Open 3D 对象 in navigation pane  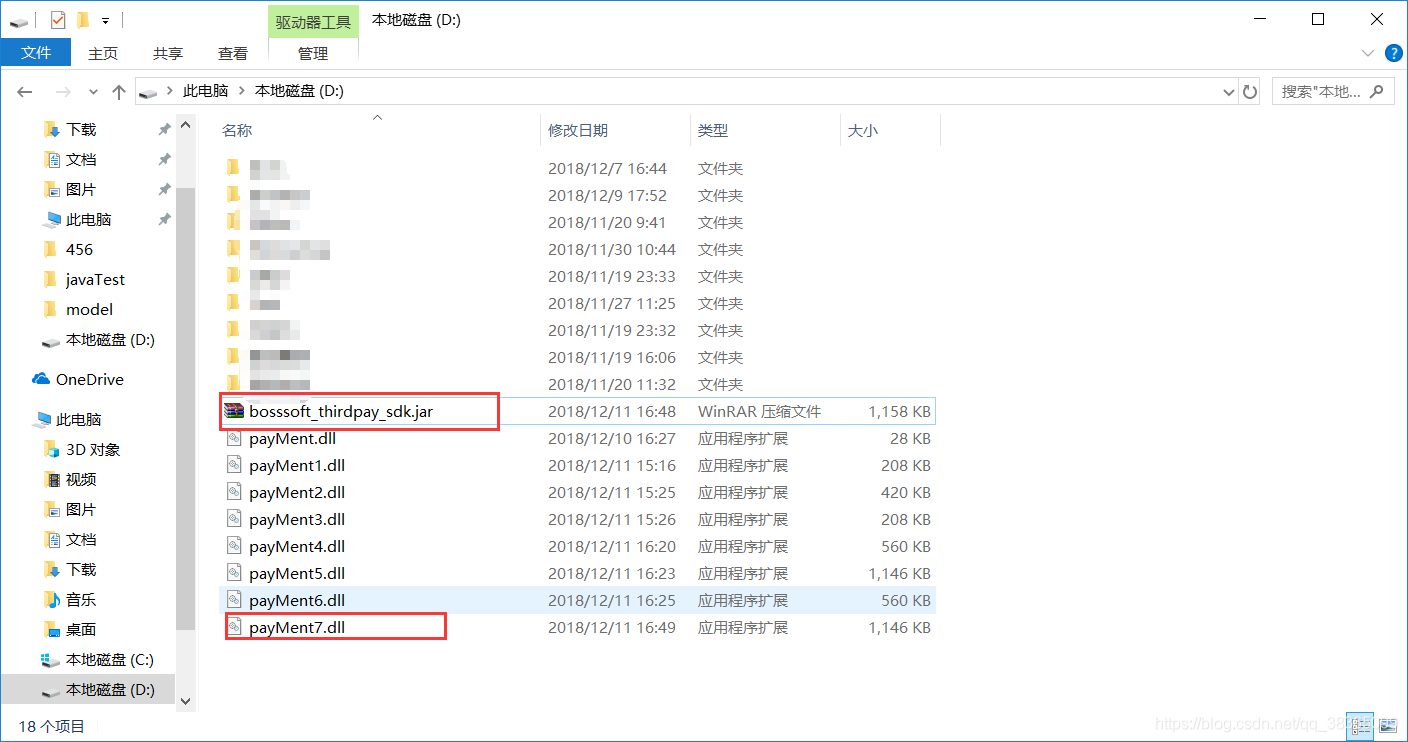(x=93, y=449)
